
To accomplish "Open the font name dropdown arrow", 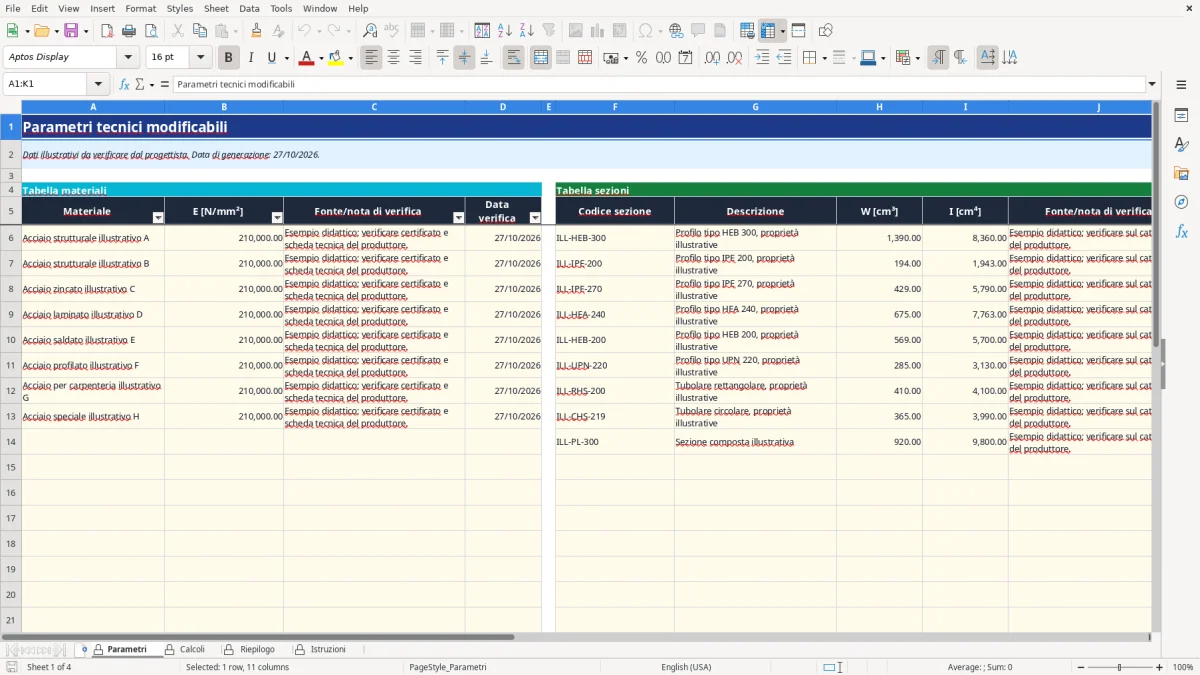I will pos(128,58).
